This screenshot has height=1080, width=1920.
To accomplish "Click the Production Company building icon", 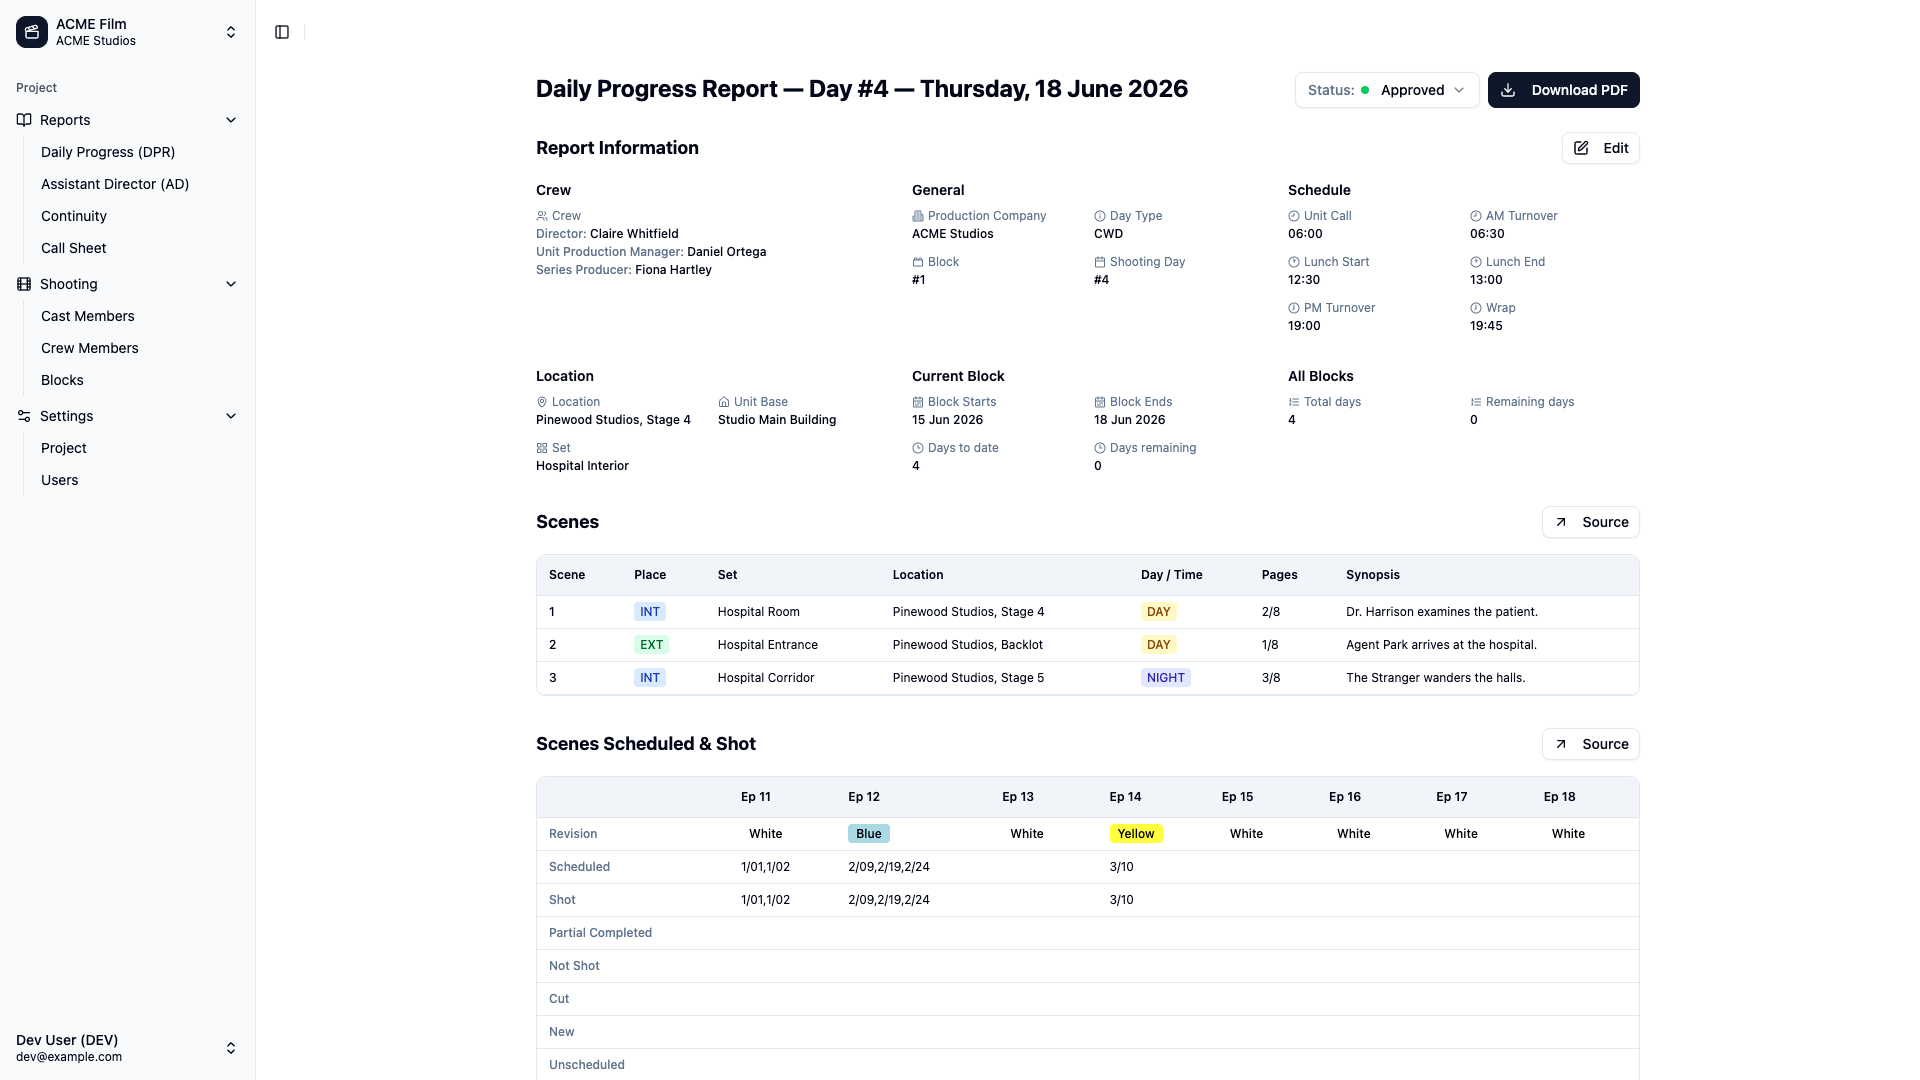I will pyautogui.click(x=918, y=216).
